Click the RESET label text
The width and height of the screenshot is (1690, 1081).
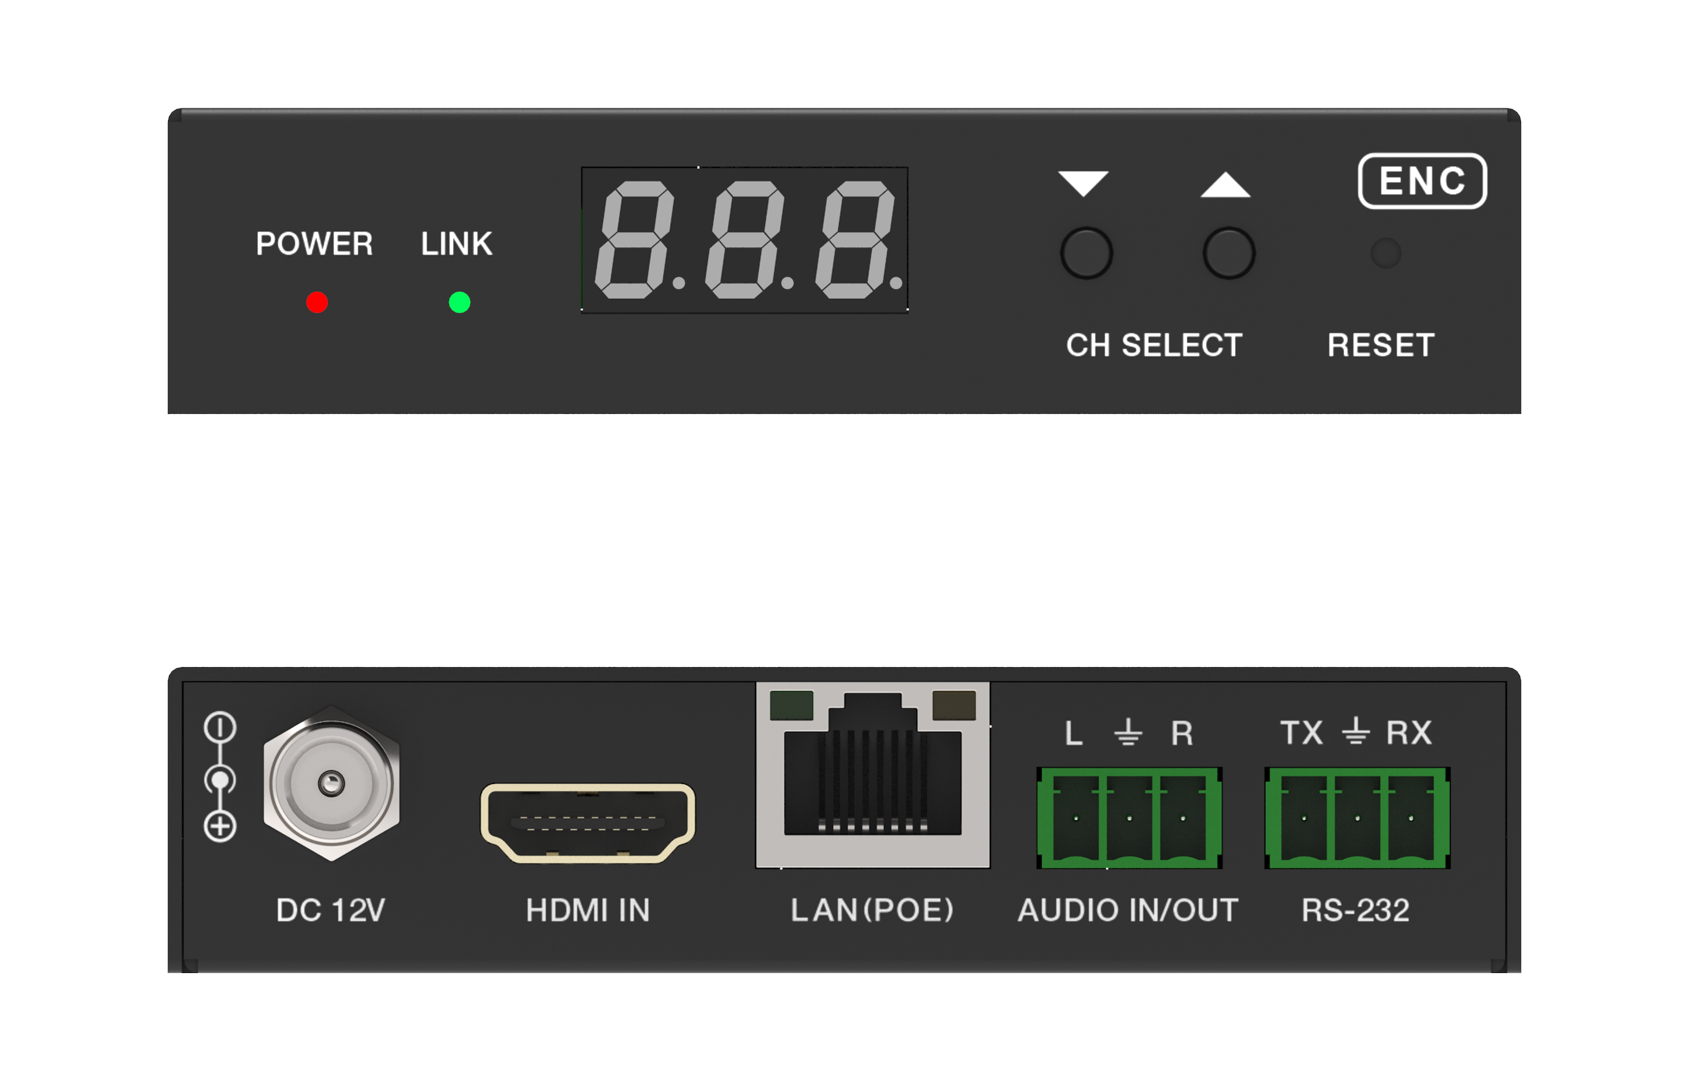click(x=1381, y=345)
